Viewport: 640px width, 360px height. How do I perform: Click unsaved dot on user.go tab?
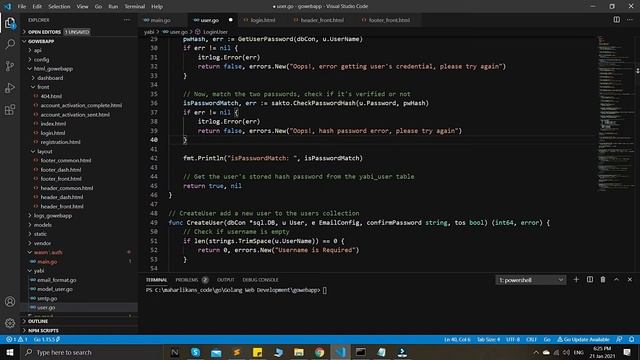pos(231,20)
